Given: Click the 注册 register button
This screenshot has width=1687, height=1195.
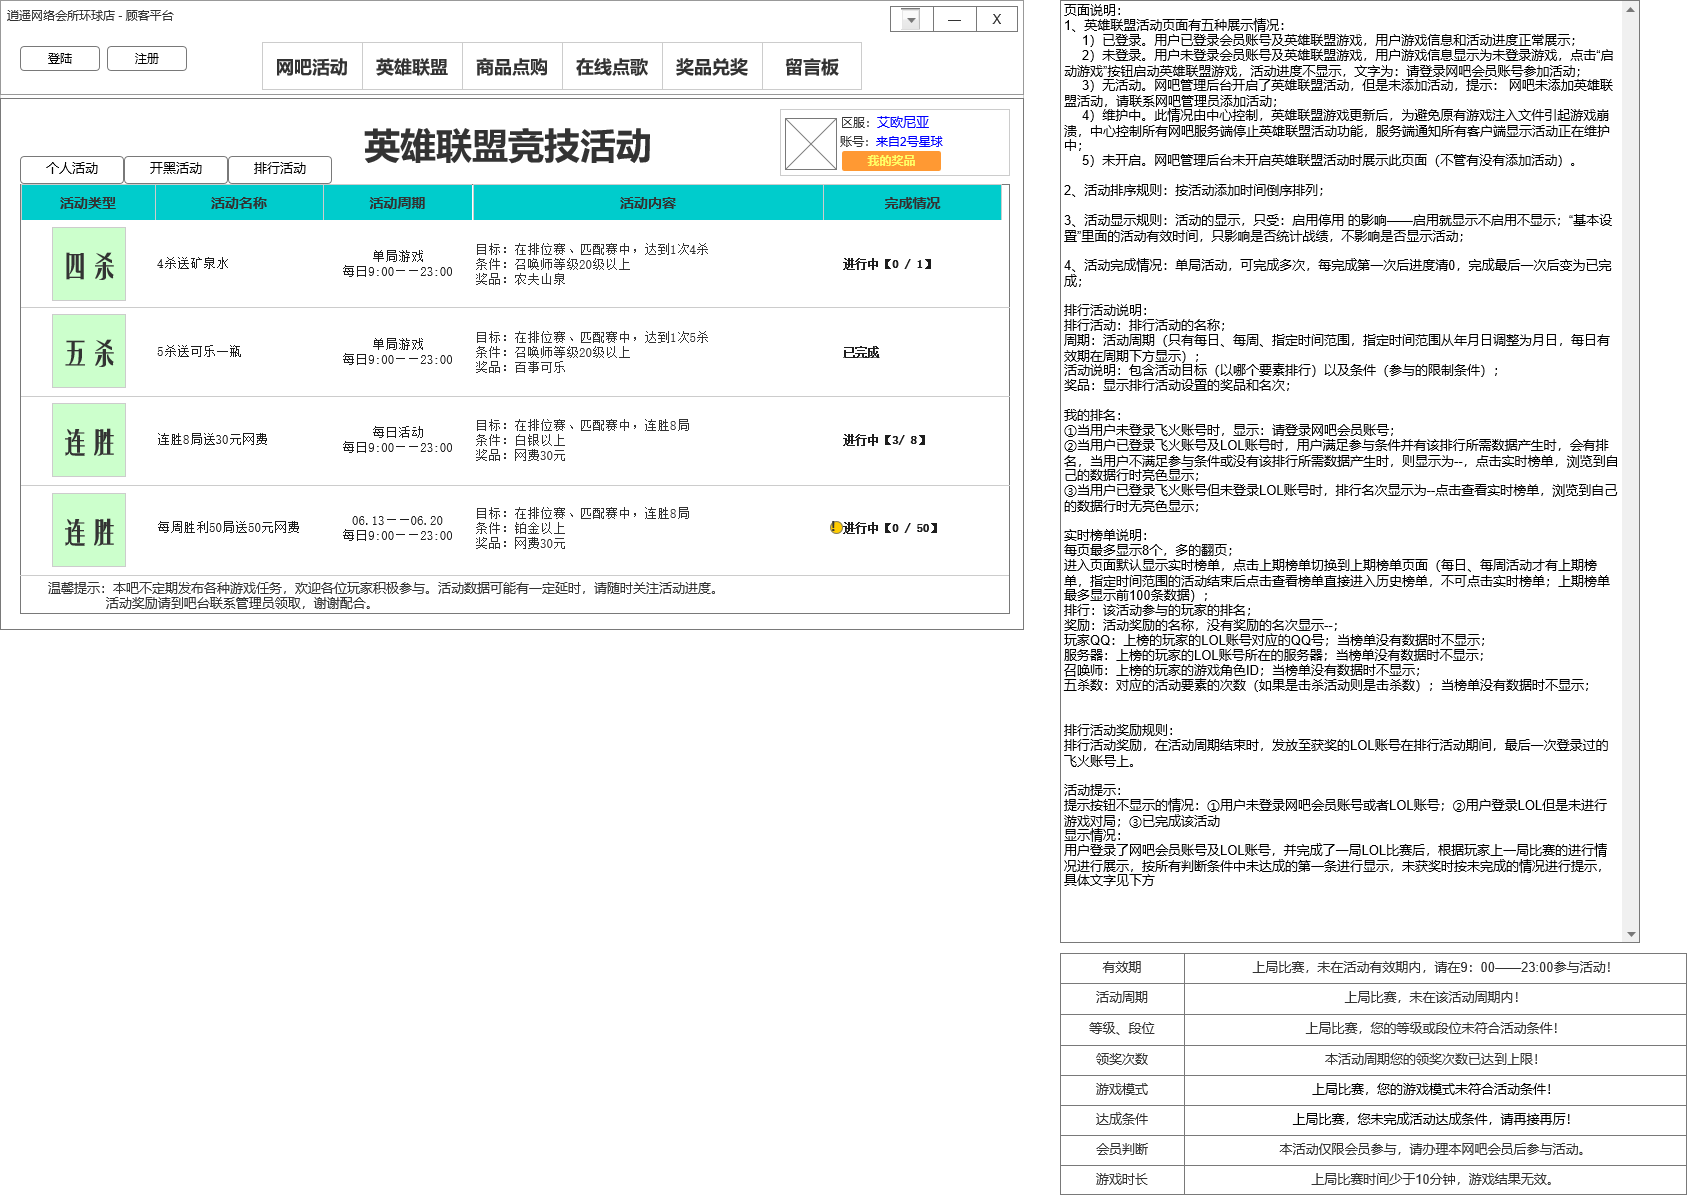Looking at the screenshot, I should pos(147,59).
